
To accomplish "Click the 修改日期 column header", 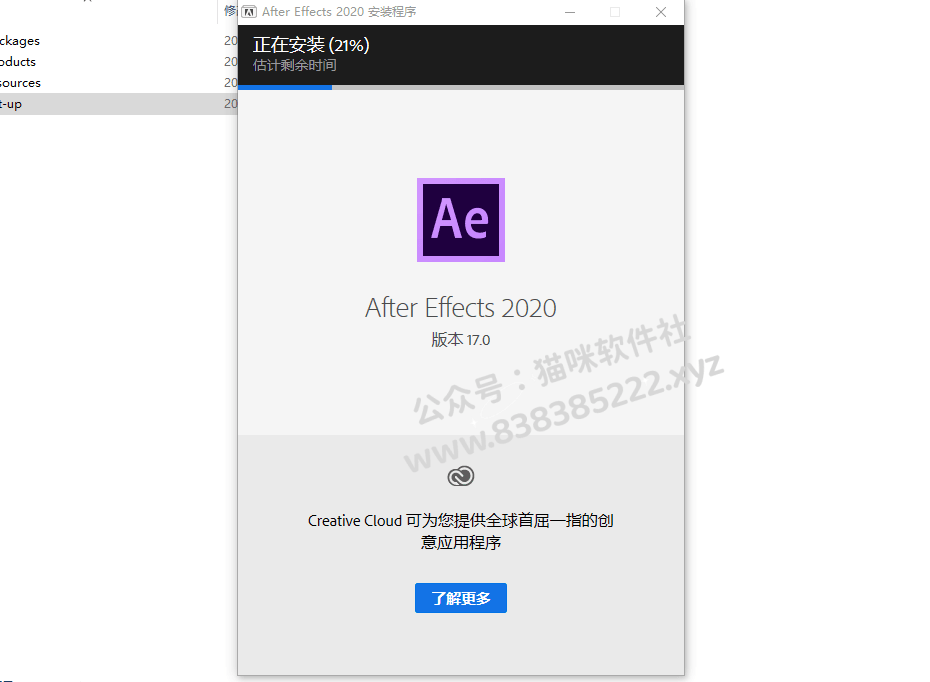I will tap(230, 11).
